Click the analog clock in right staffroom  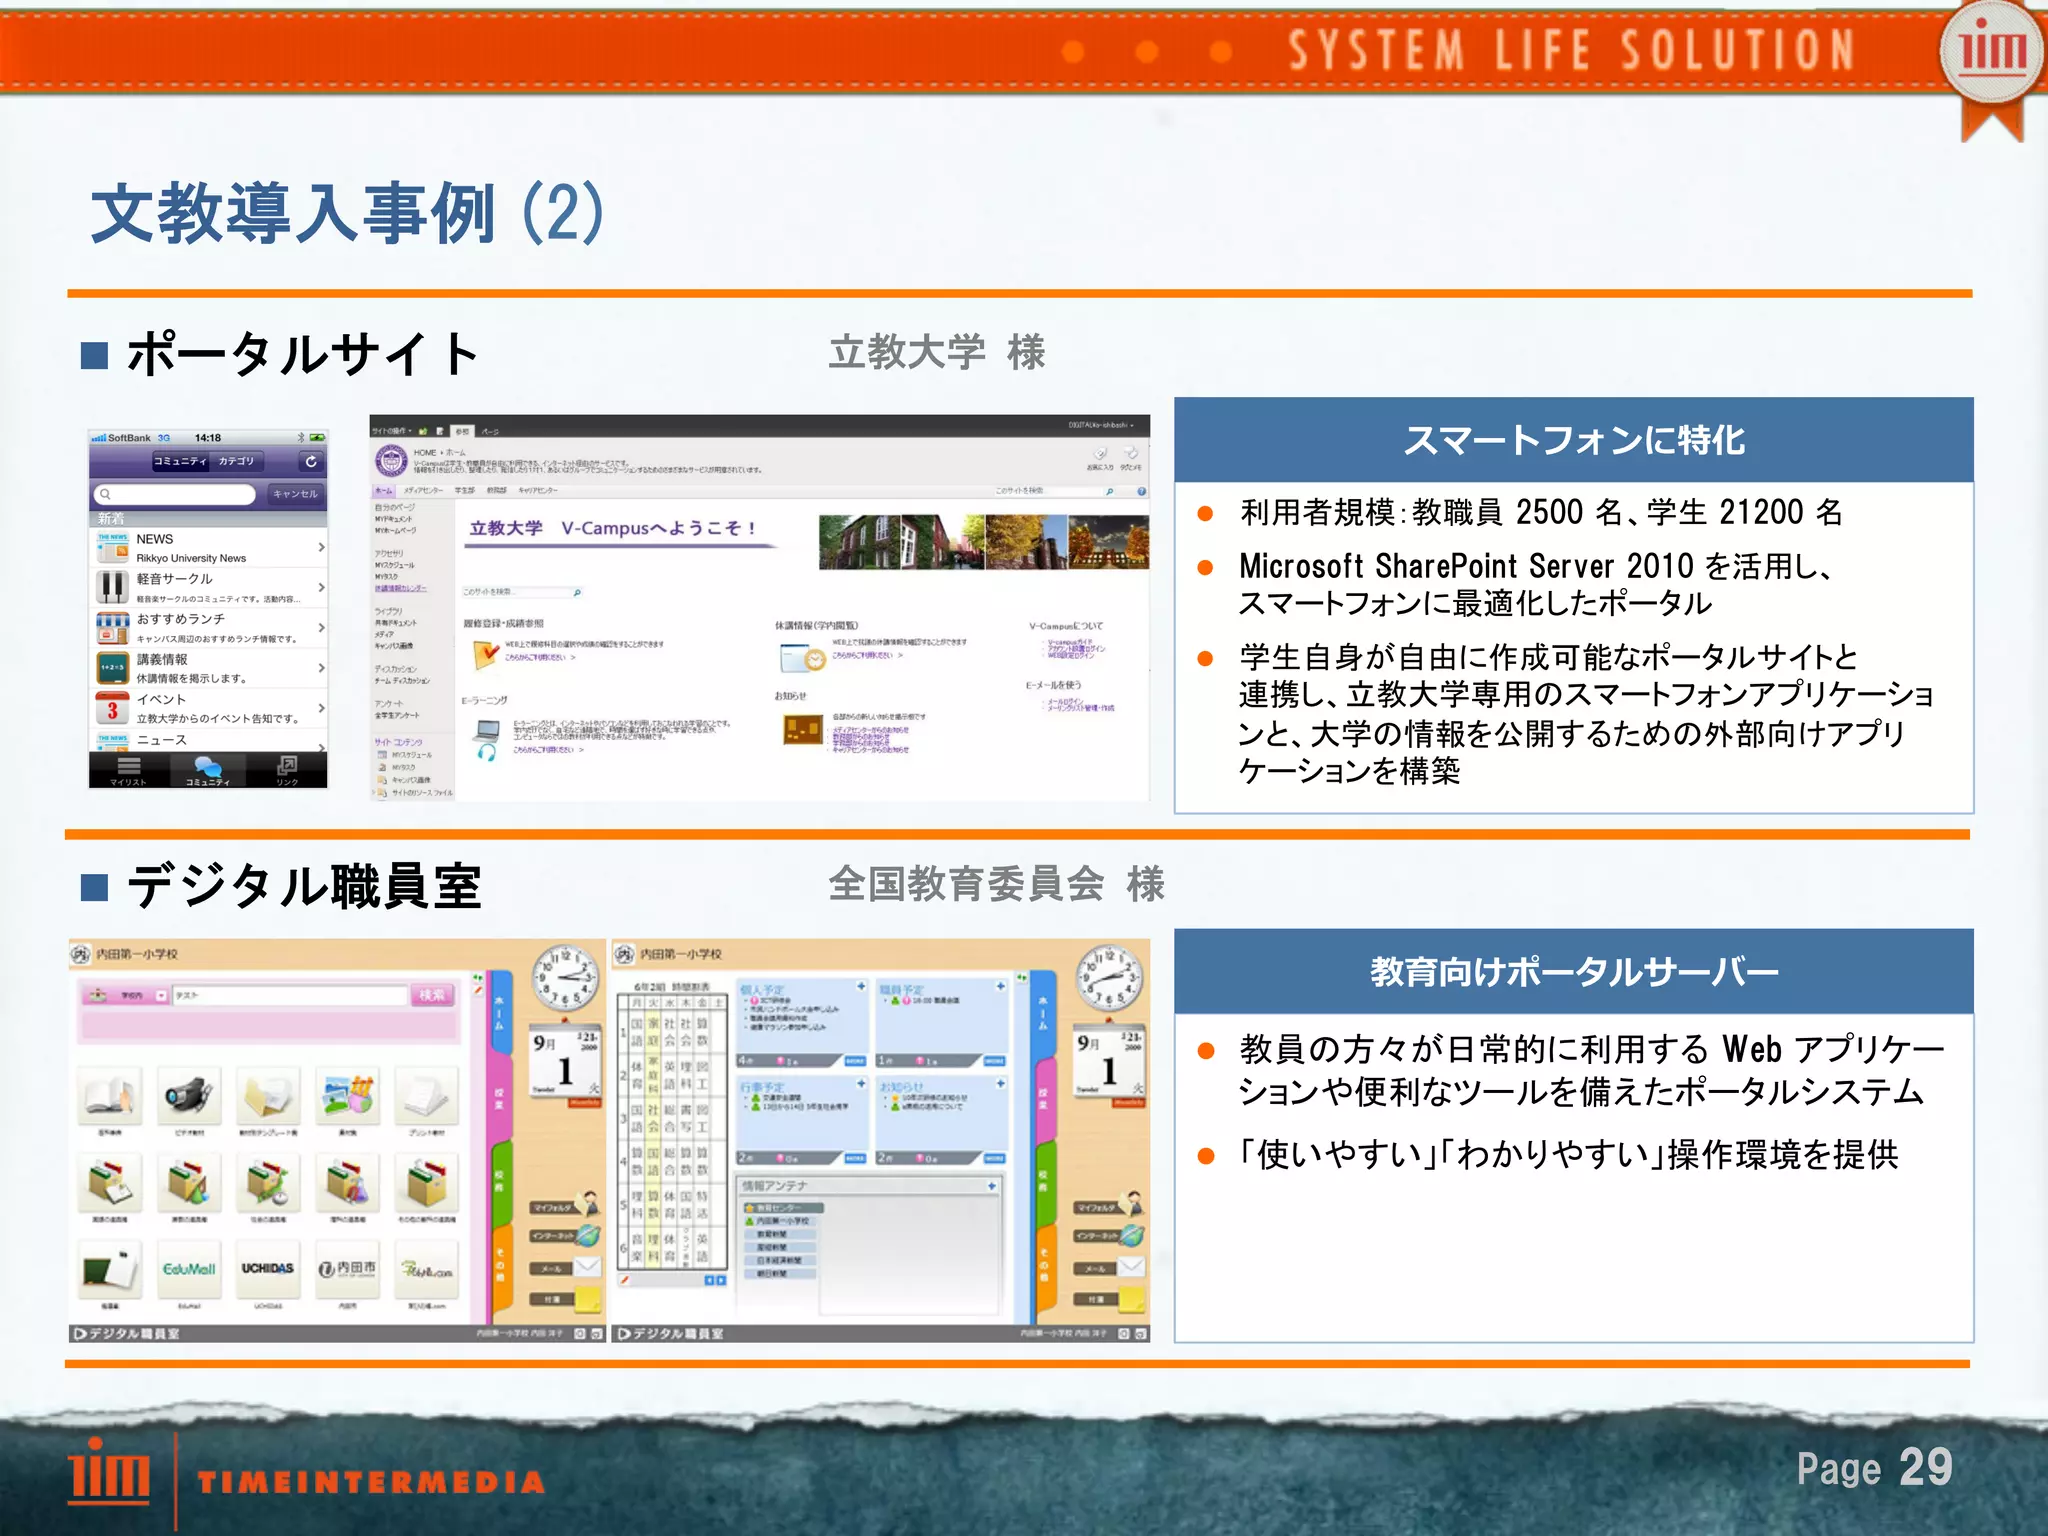click(1109, 977)
